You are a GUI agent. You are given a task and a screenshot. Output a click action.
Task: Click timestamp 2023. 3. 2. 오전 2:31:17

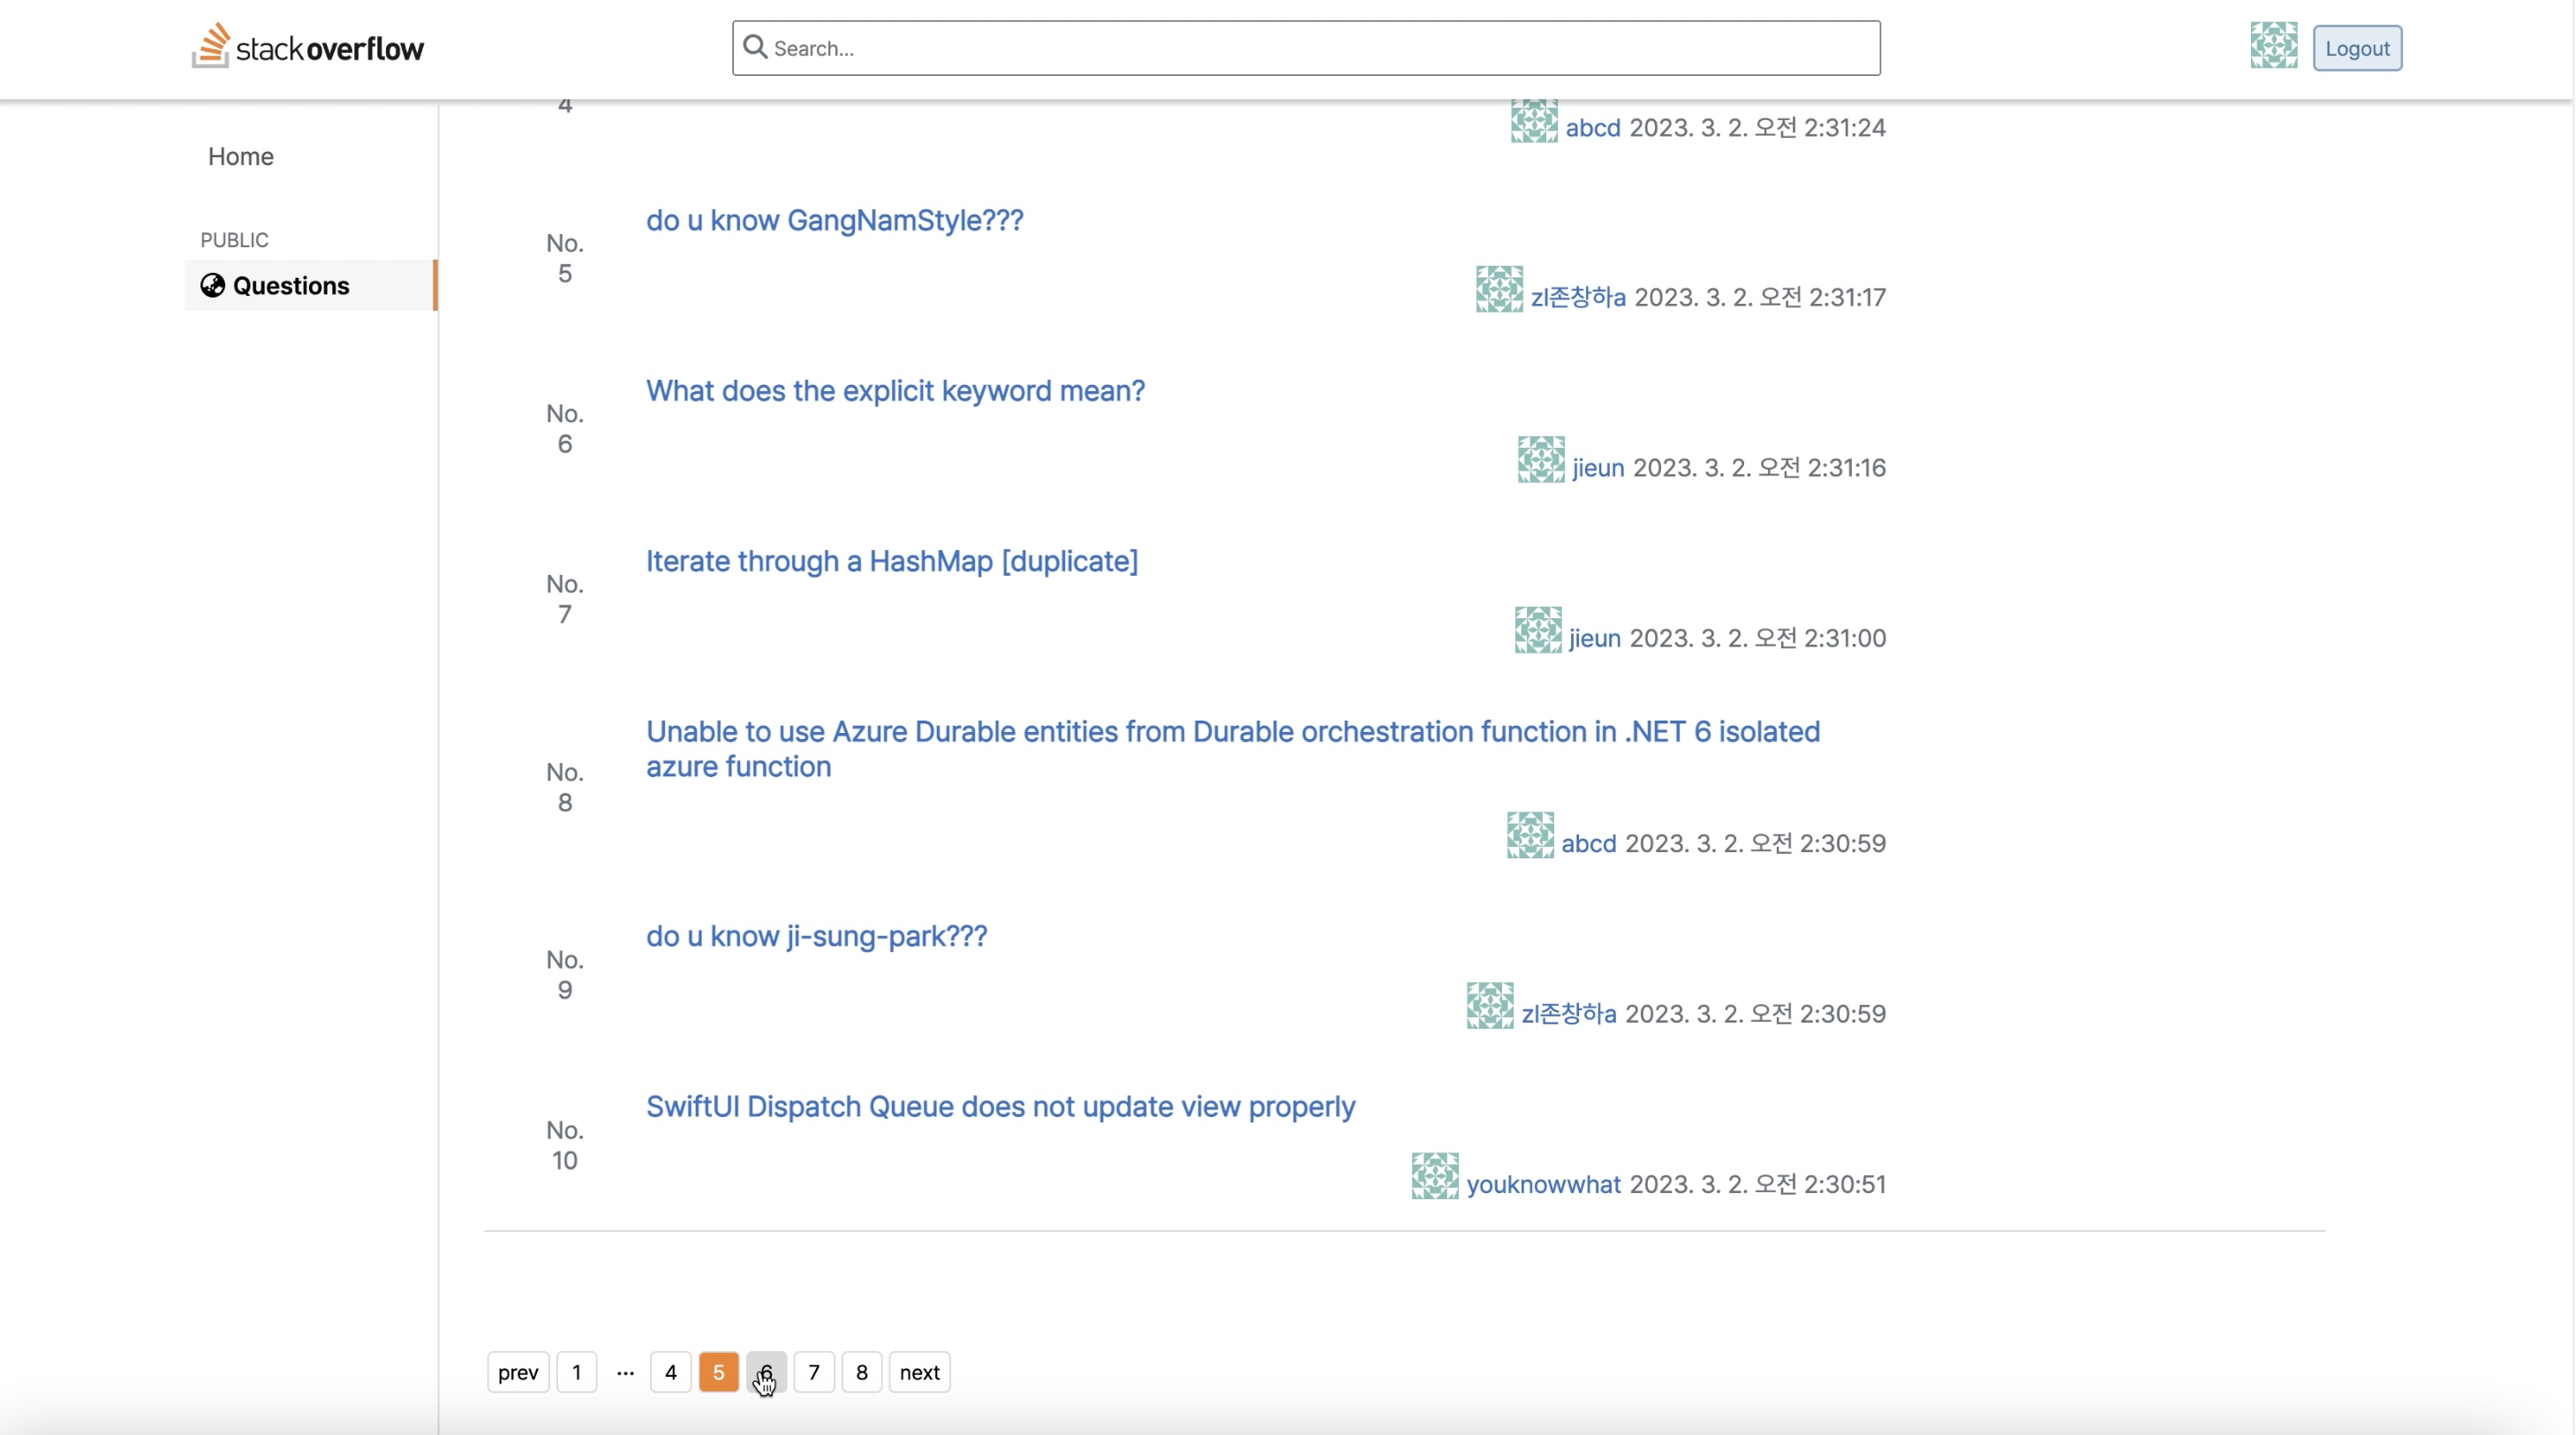1761,297
